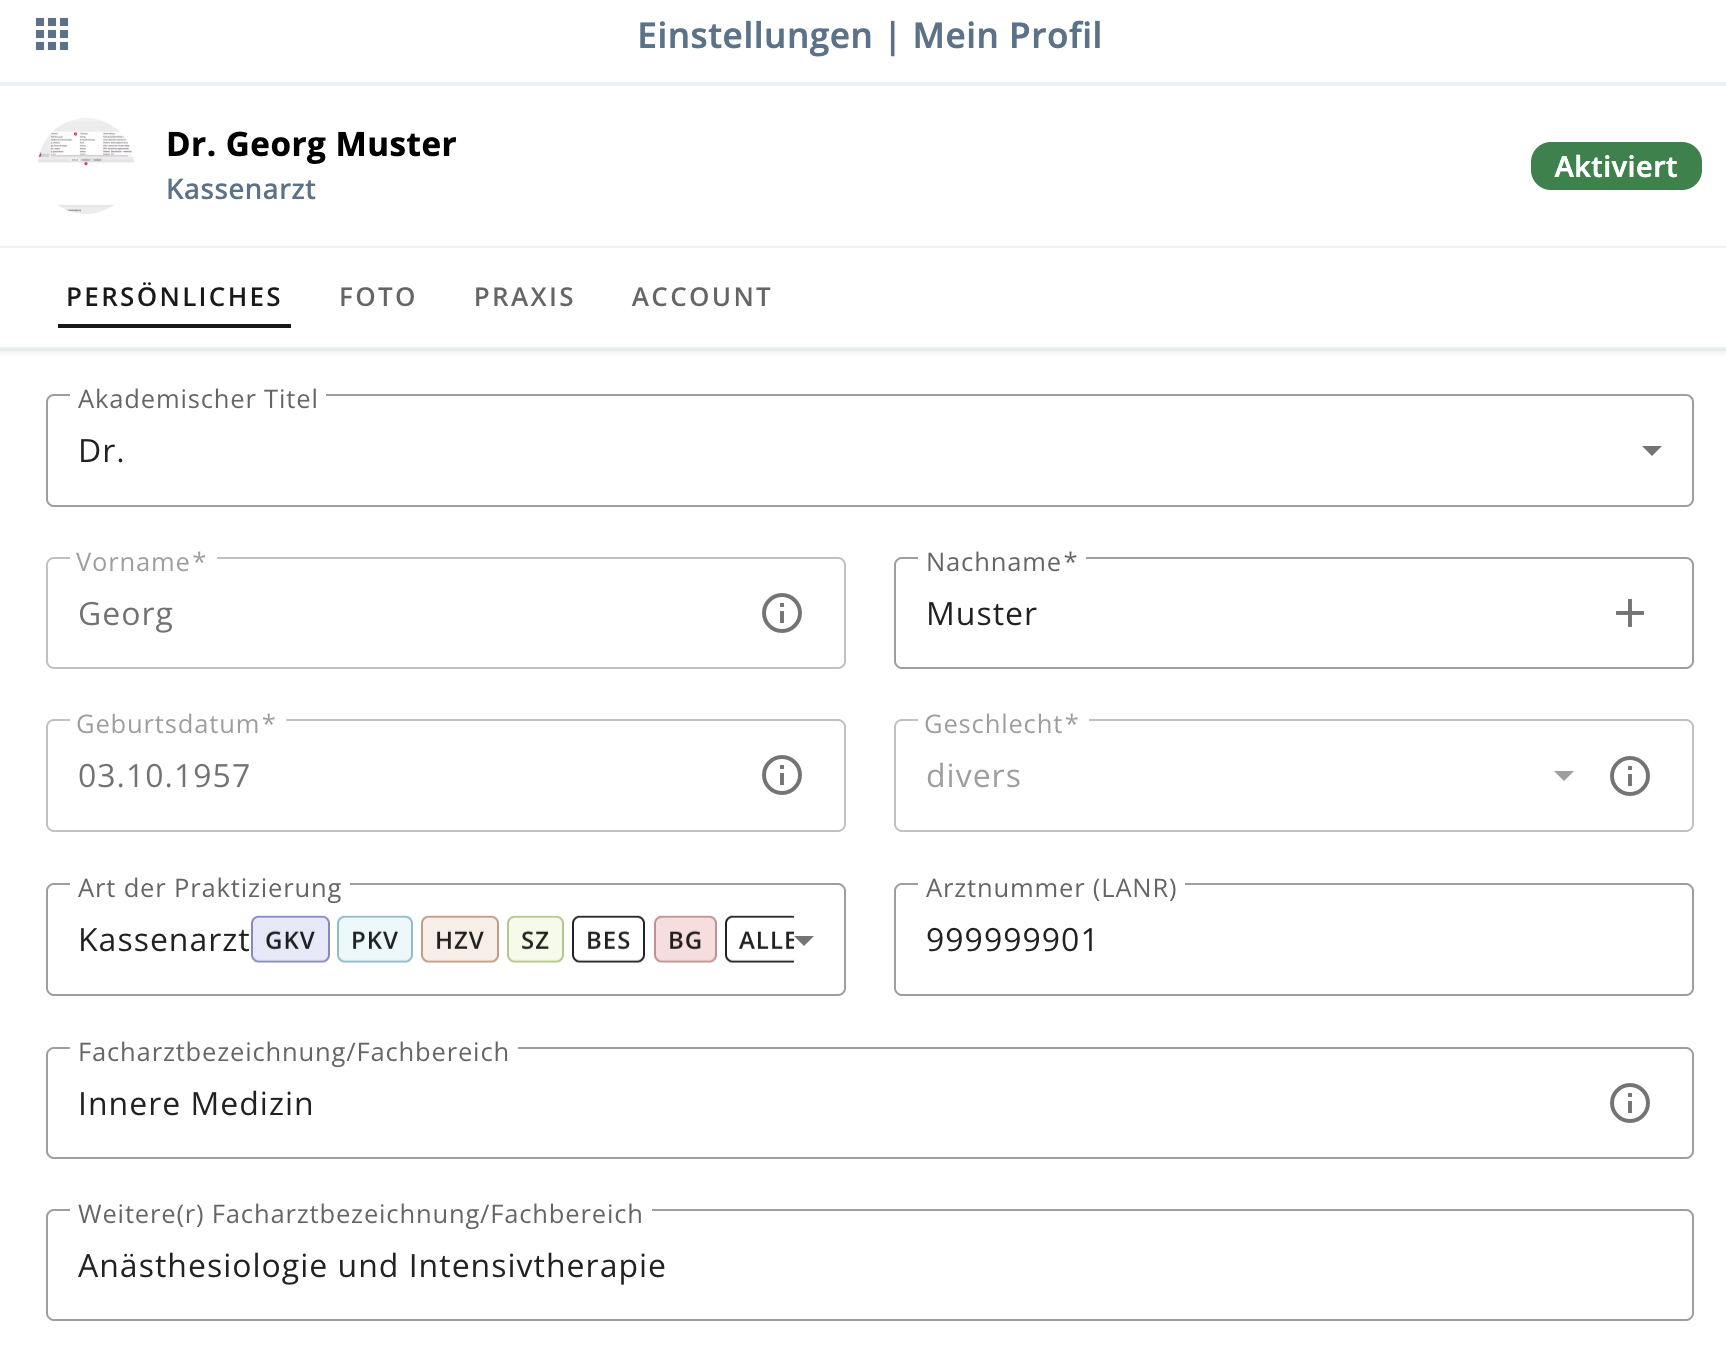The height and width of the screenshot is (1352, 1726).
Task: Click the profile avatar picture
Action: tap(86, 165)
